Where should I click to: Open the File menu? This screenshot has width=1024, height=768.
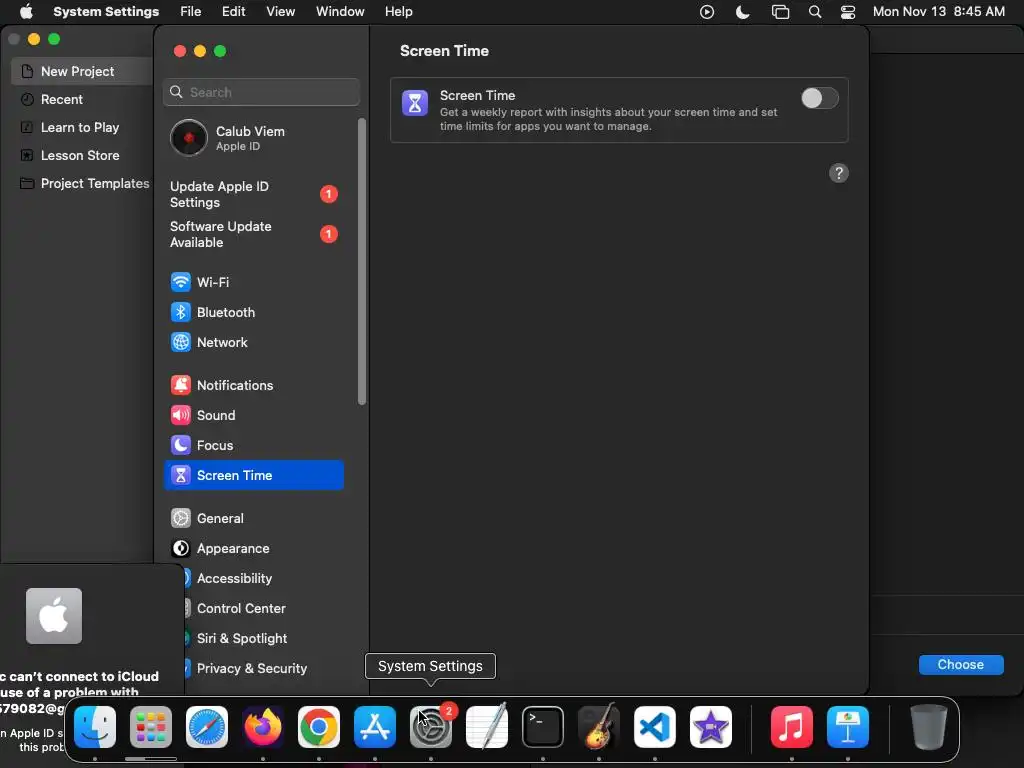pyautogui.click(x=191, y=12)
